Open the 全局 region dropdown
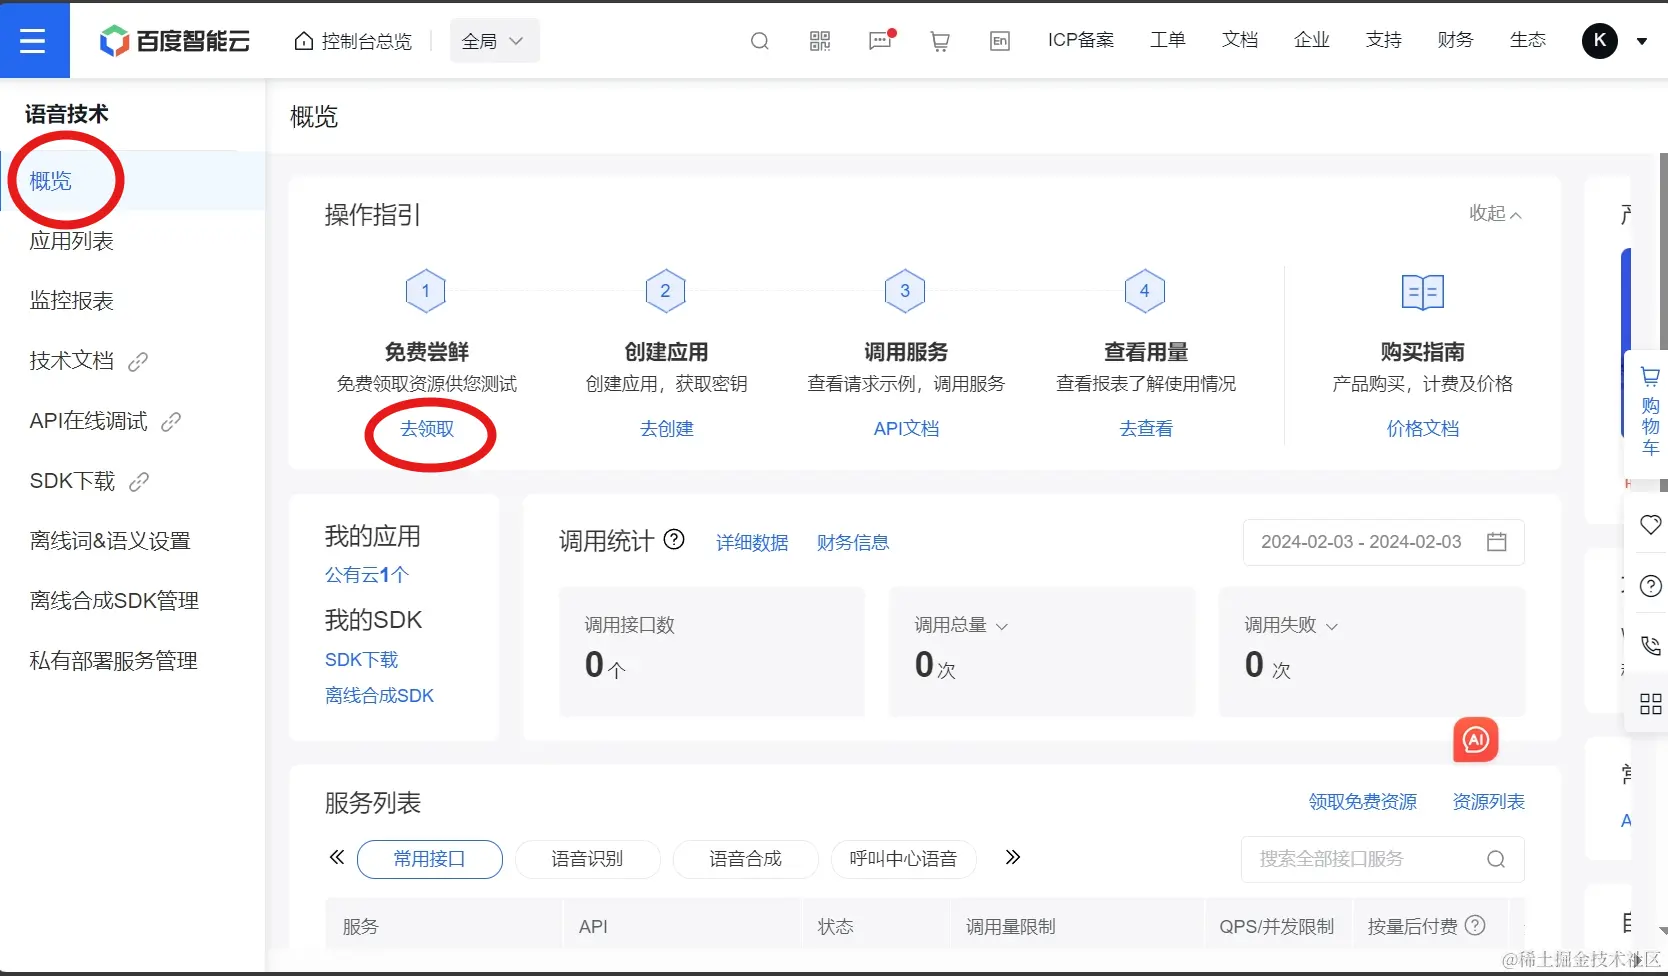Viewport: 1668px width, 976px height. coord(494,41)
